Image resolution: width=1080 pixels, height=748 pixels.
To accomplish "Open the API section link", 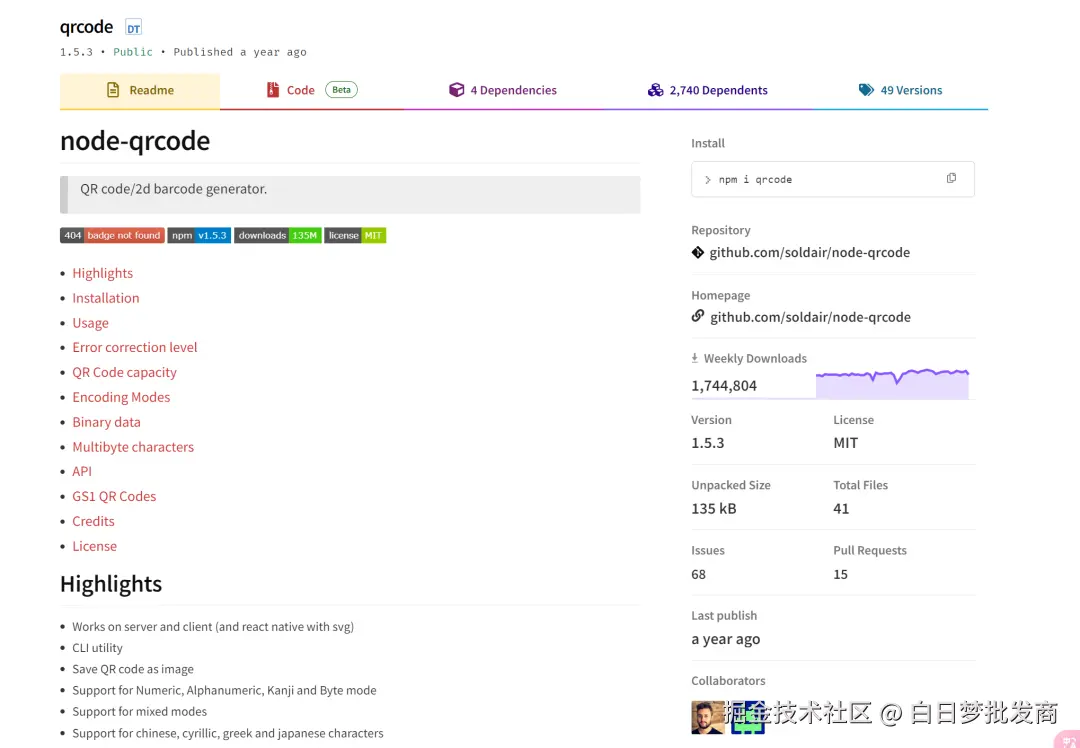I will click(x=82, y=472).
